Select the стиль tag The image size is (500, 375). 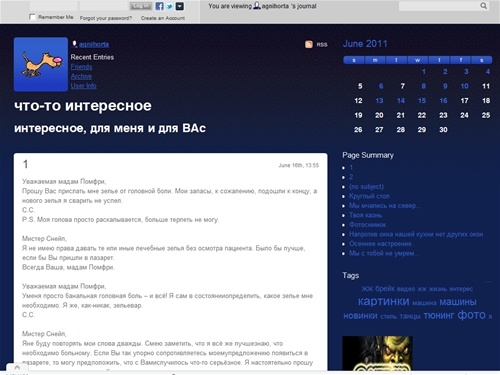[388, 317]
